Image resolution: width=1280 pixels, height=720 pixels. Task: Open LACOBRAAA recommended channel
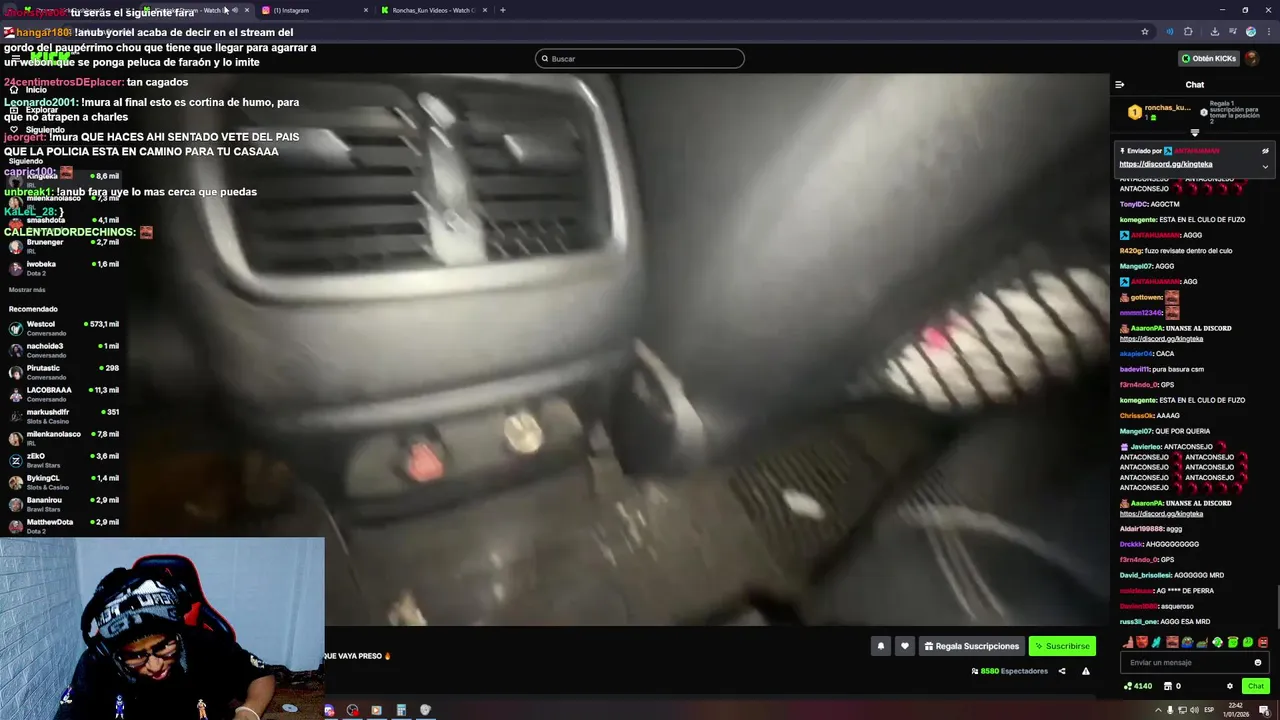coord(64,394)
